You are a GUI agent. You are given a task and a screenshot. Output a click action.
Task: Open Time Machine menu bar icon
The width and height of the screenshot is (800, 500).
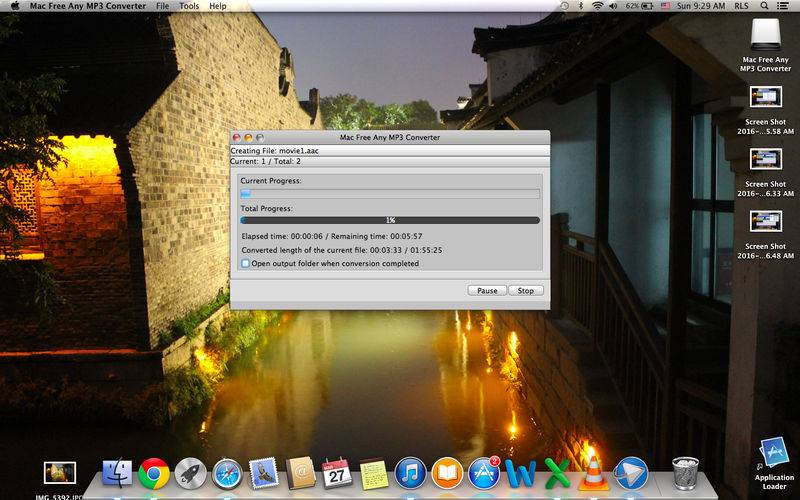point(564,6)
